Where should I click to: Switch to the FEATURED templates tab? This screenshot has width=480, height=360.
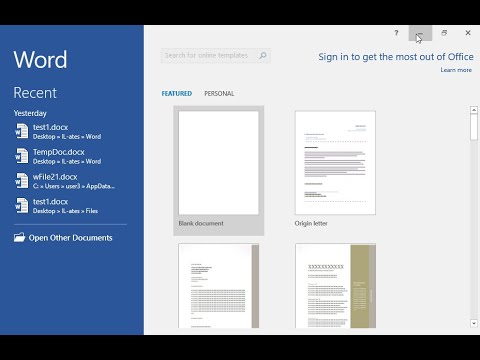coord(177,94)
